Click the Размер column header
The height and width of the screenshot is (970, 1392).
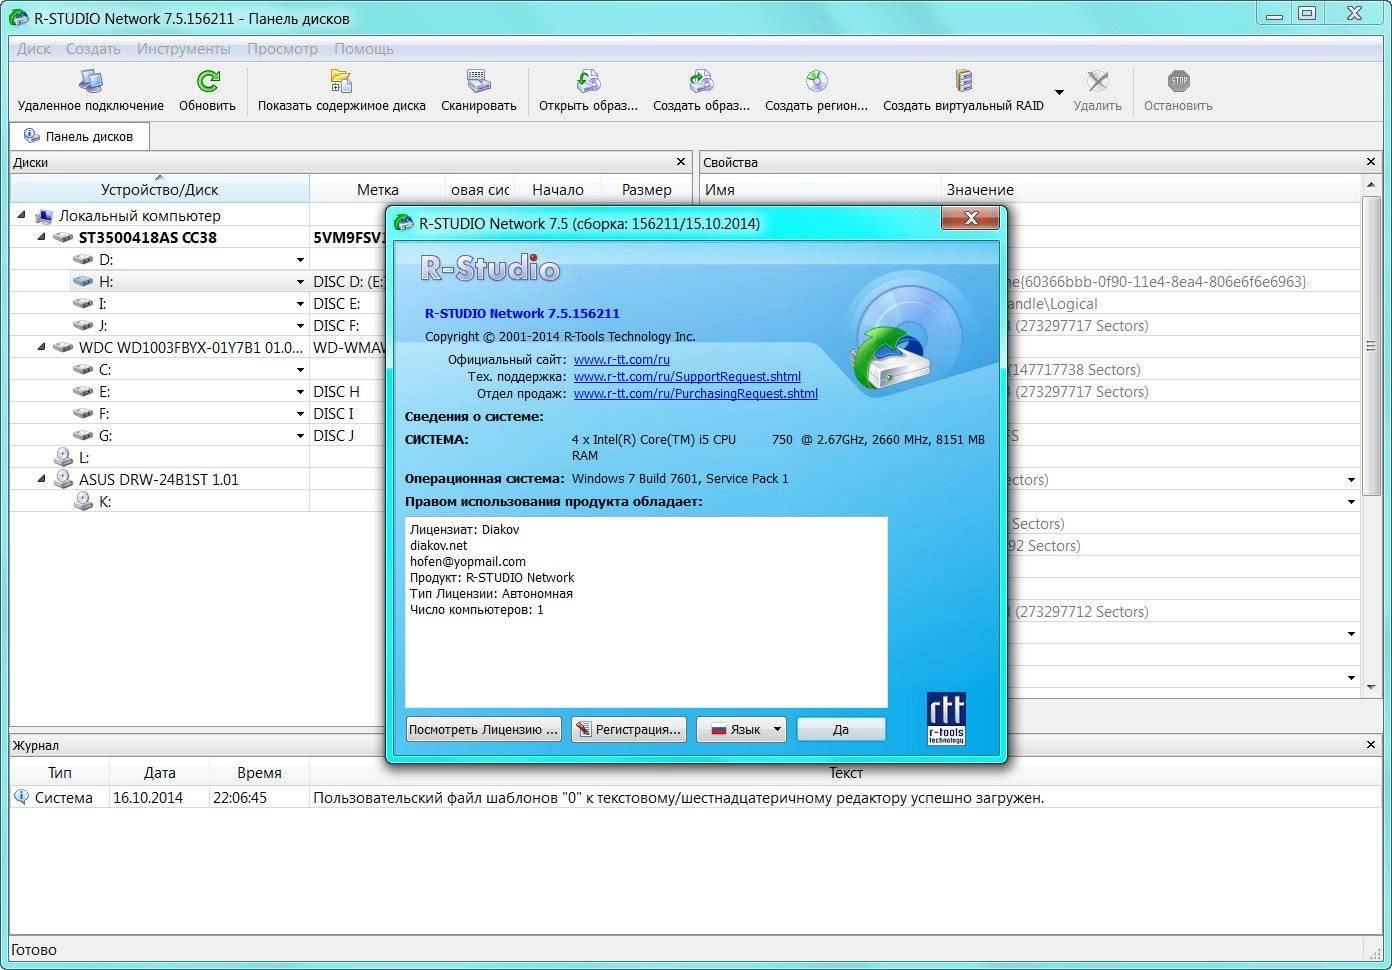tap(646, 189)
